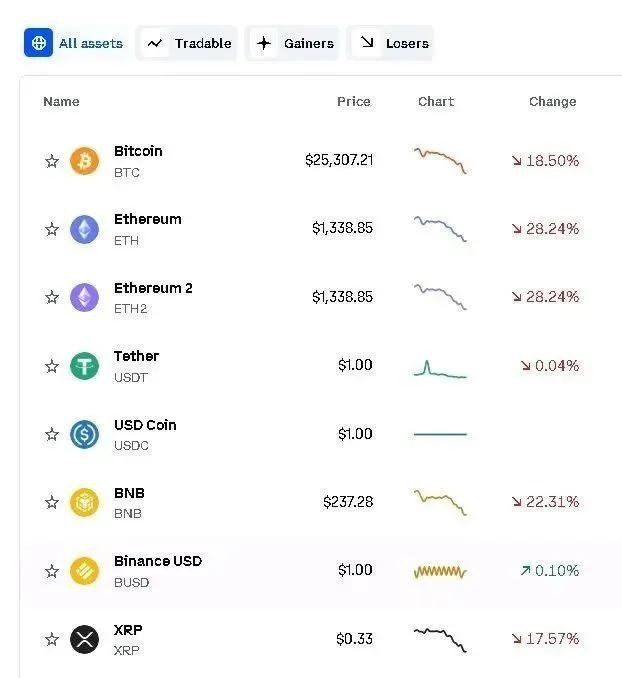The height and width of the screenshot is (678, 622).
Task: Click the Ethereum blue diamond icon
Action: tap(84, 229)
